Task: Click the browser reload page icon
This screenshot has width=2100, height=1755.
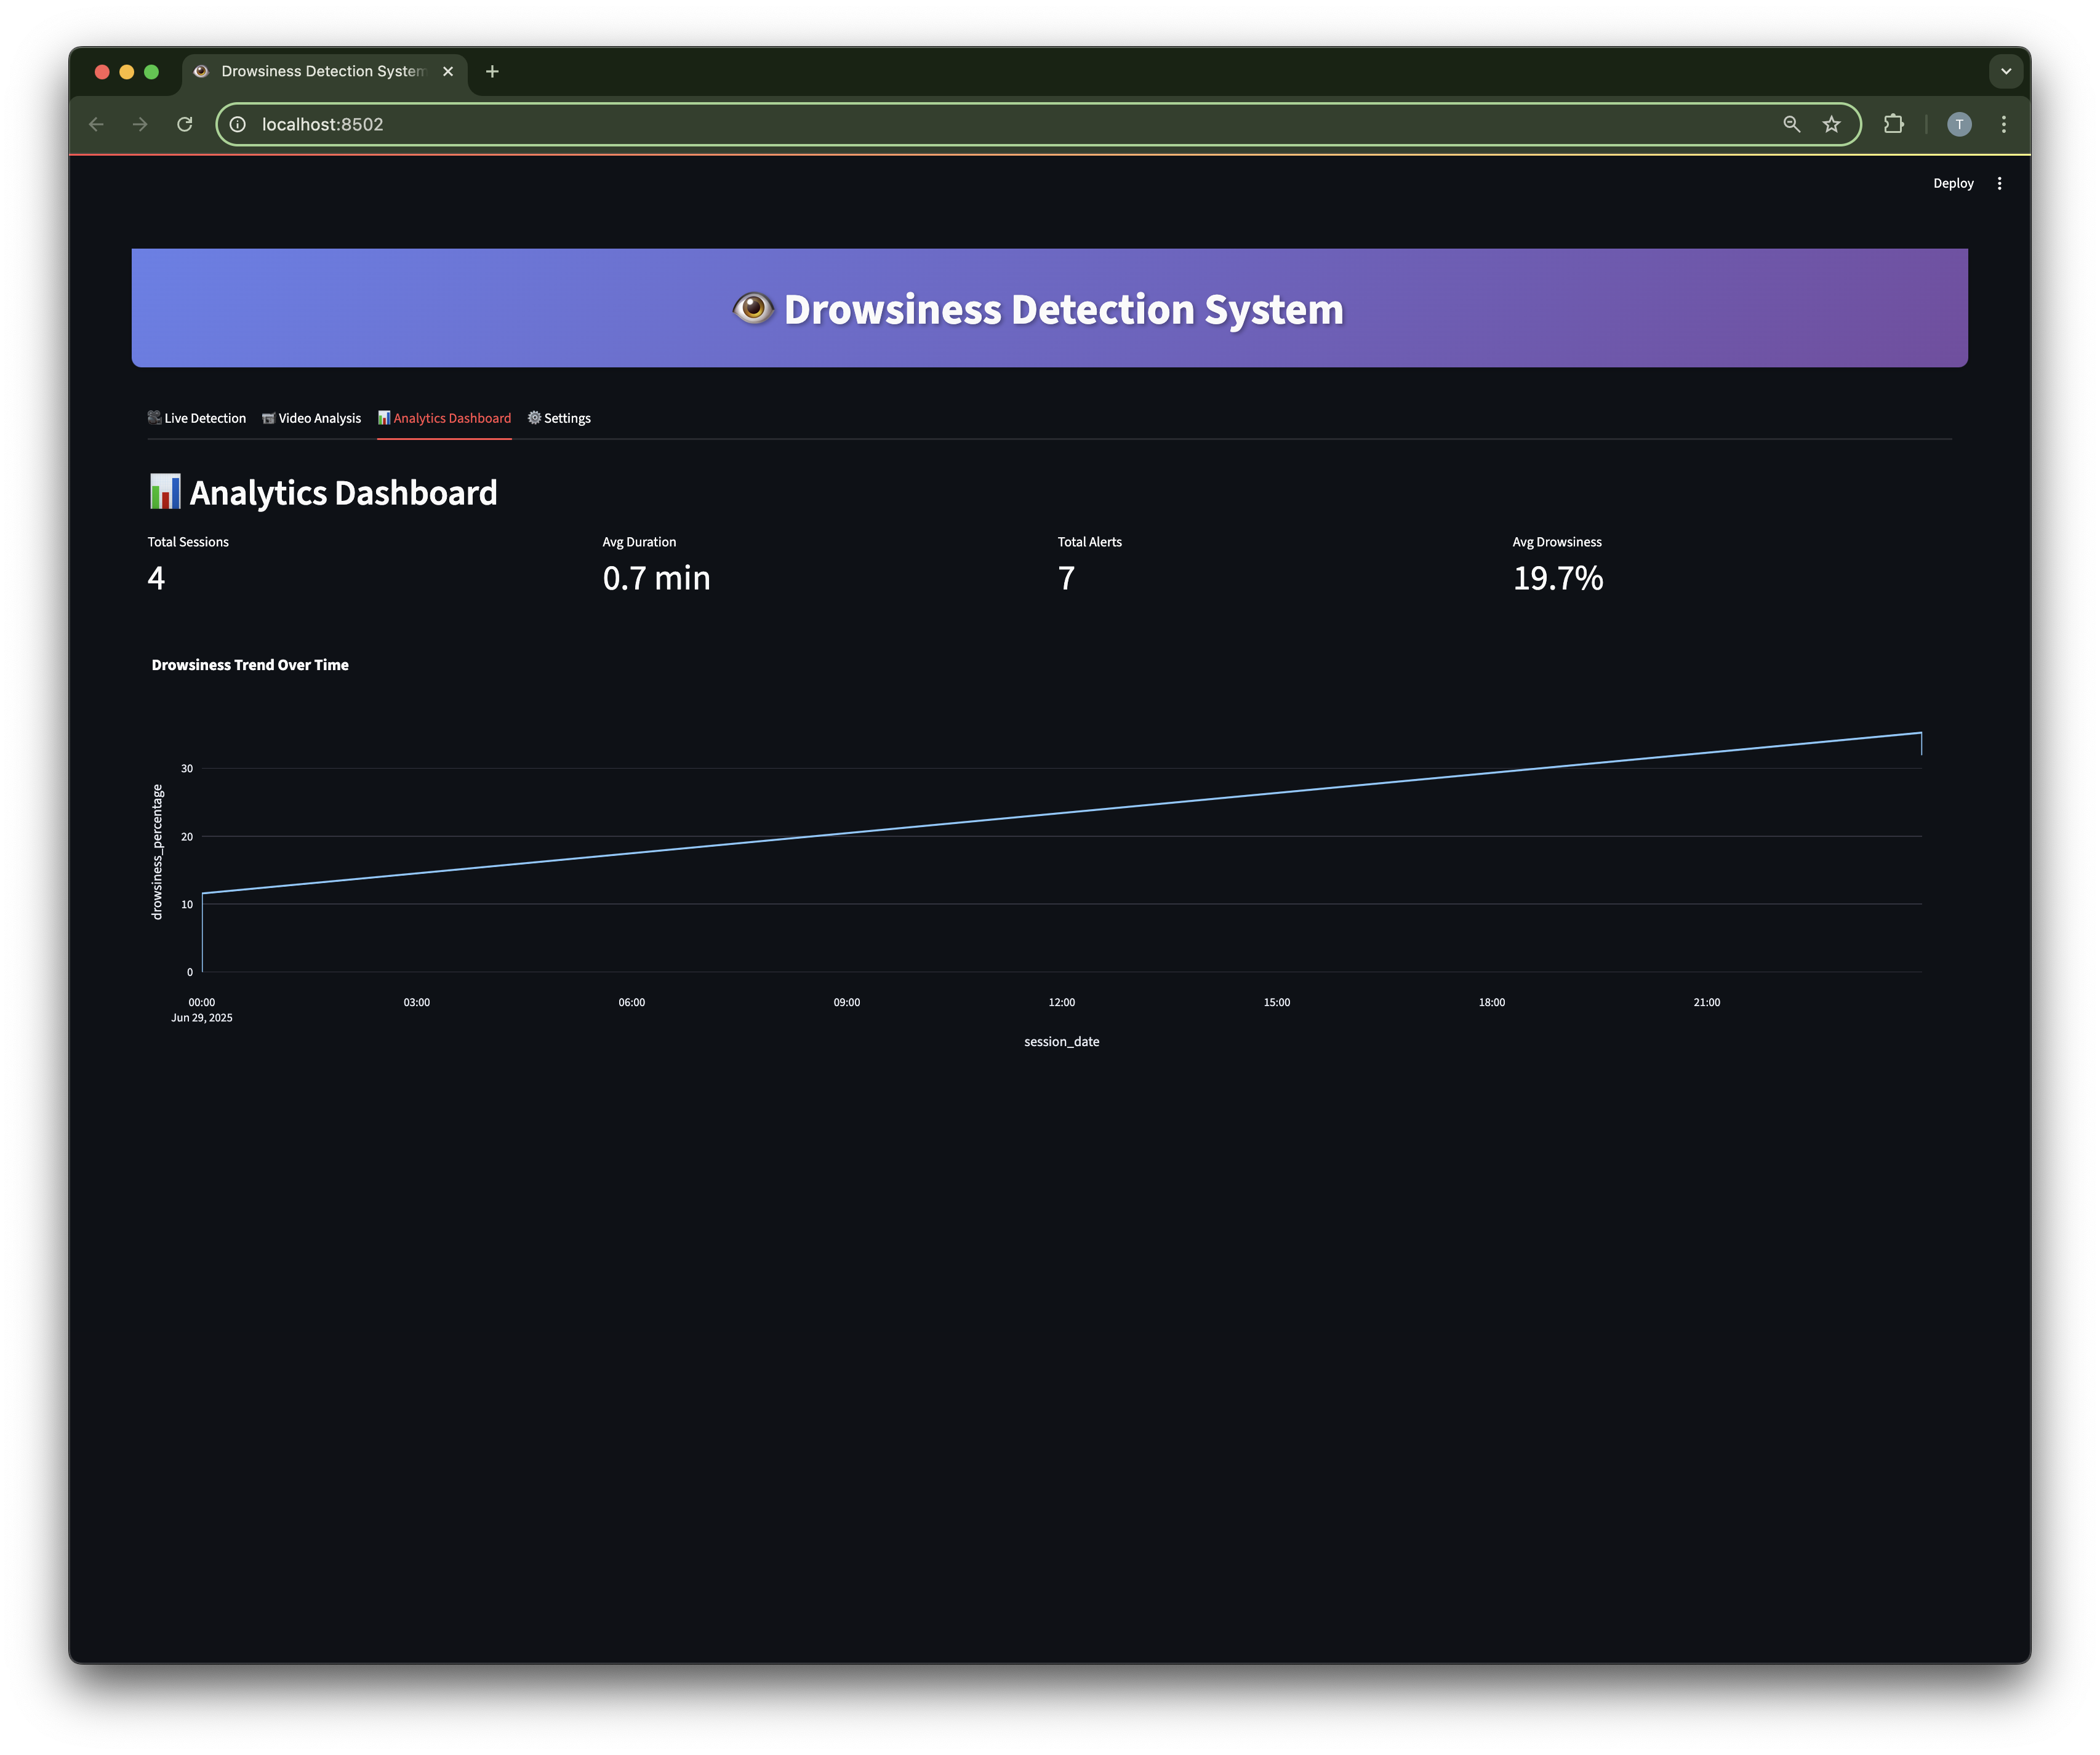Action: click(185, 124)
